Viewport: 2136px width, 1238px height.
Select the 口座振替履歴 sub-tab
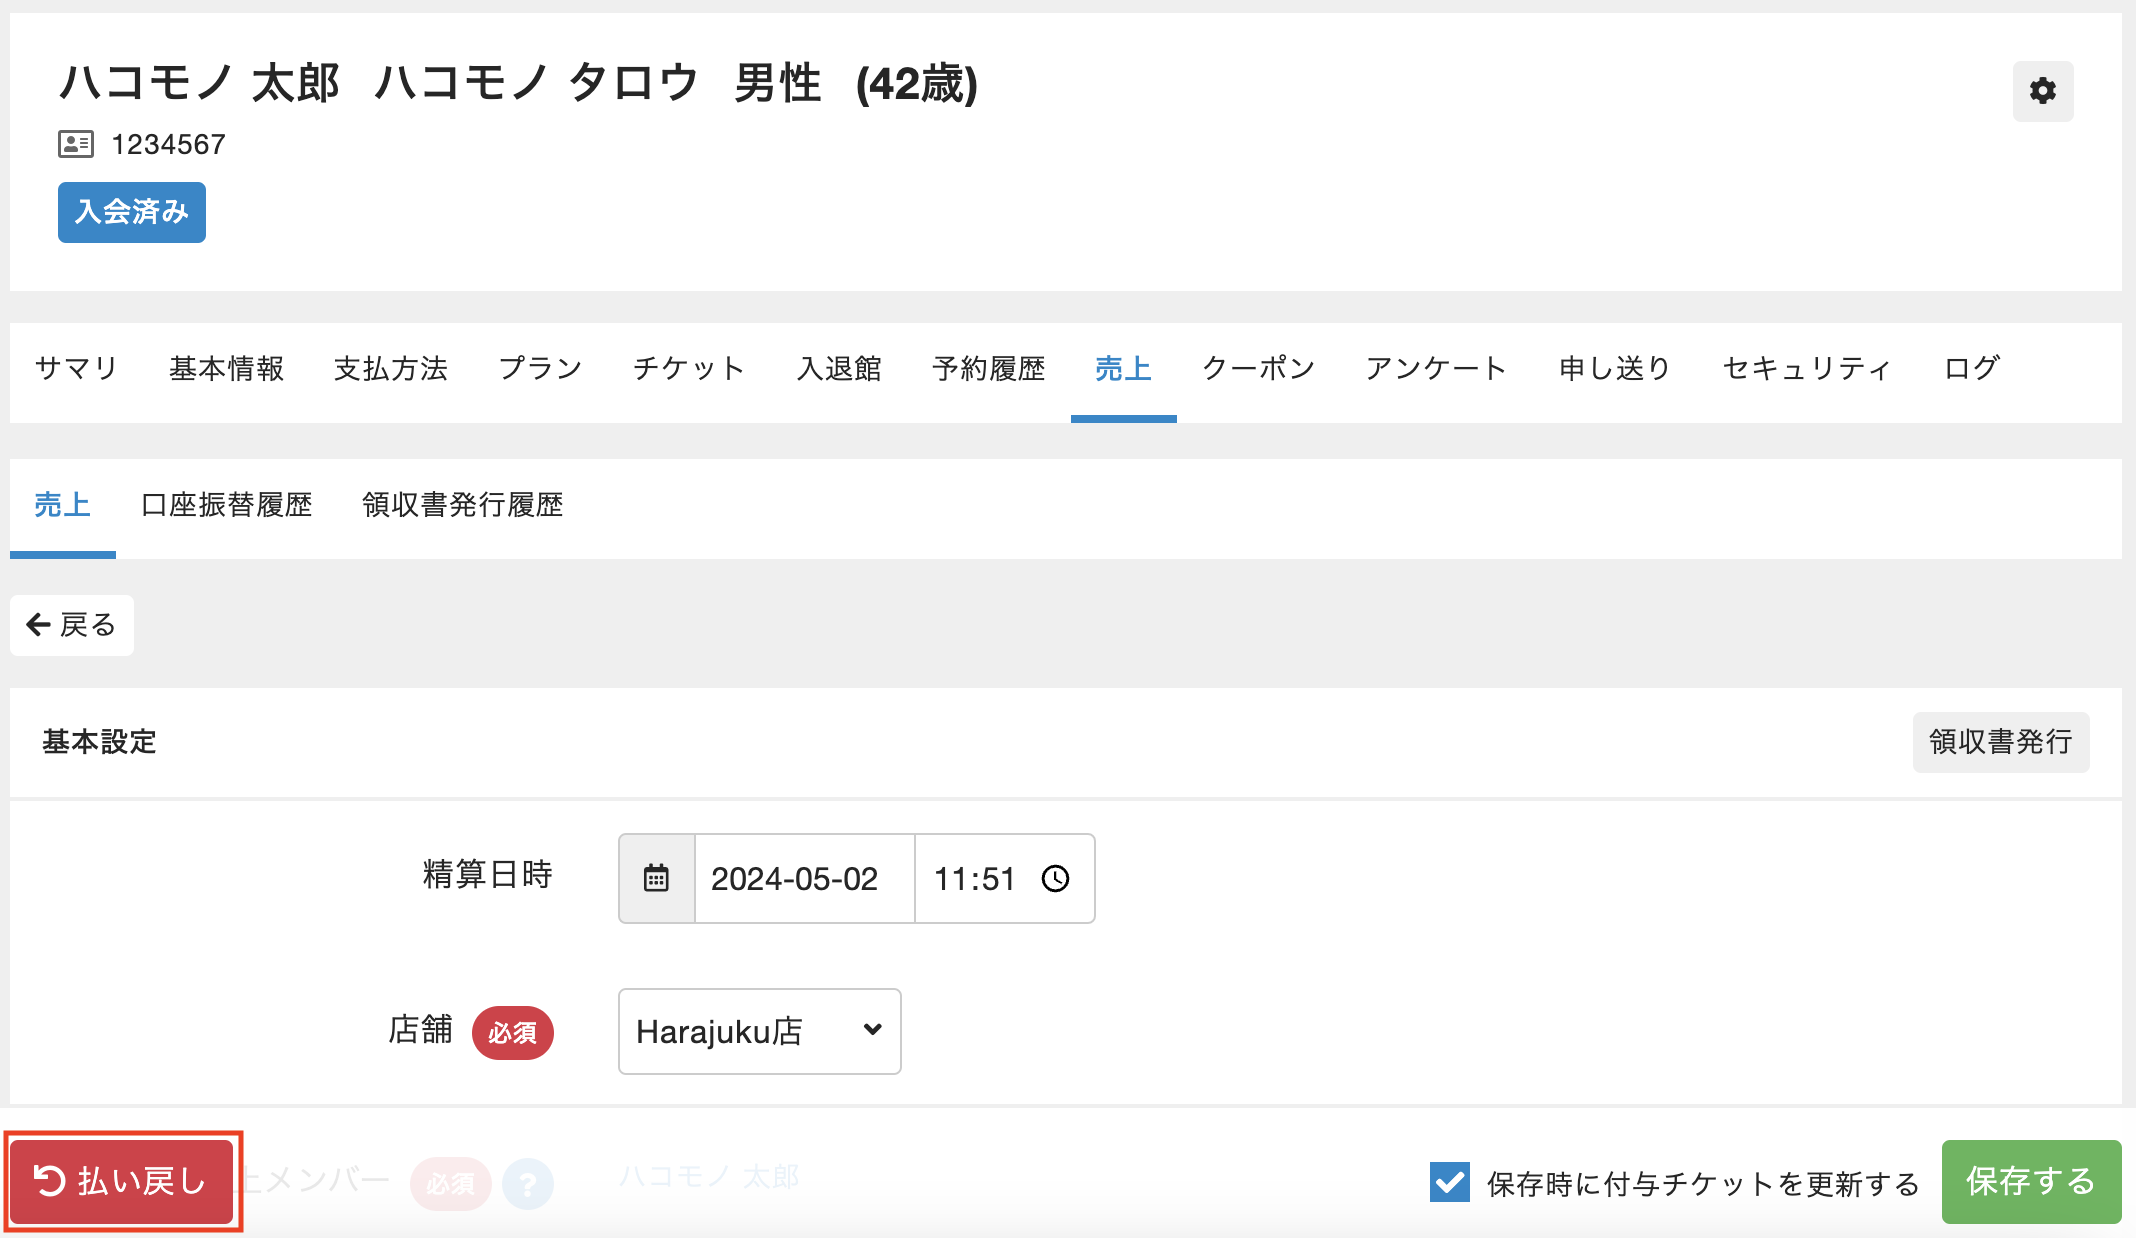tap(227, 505)
